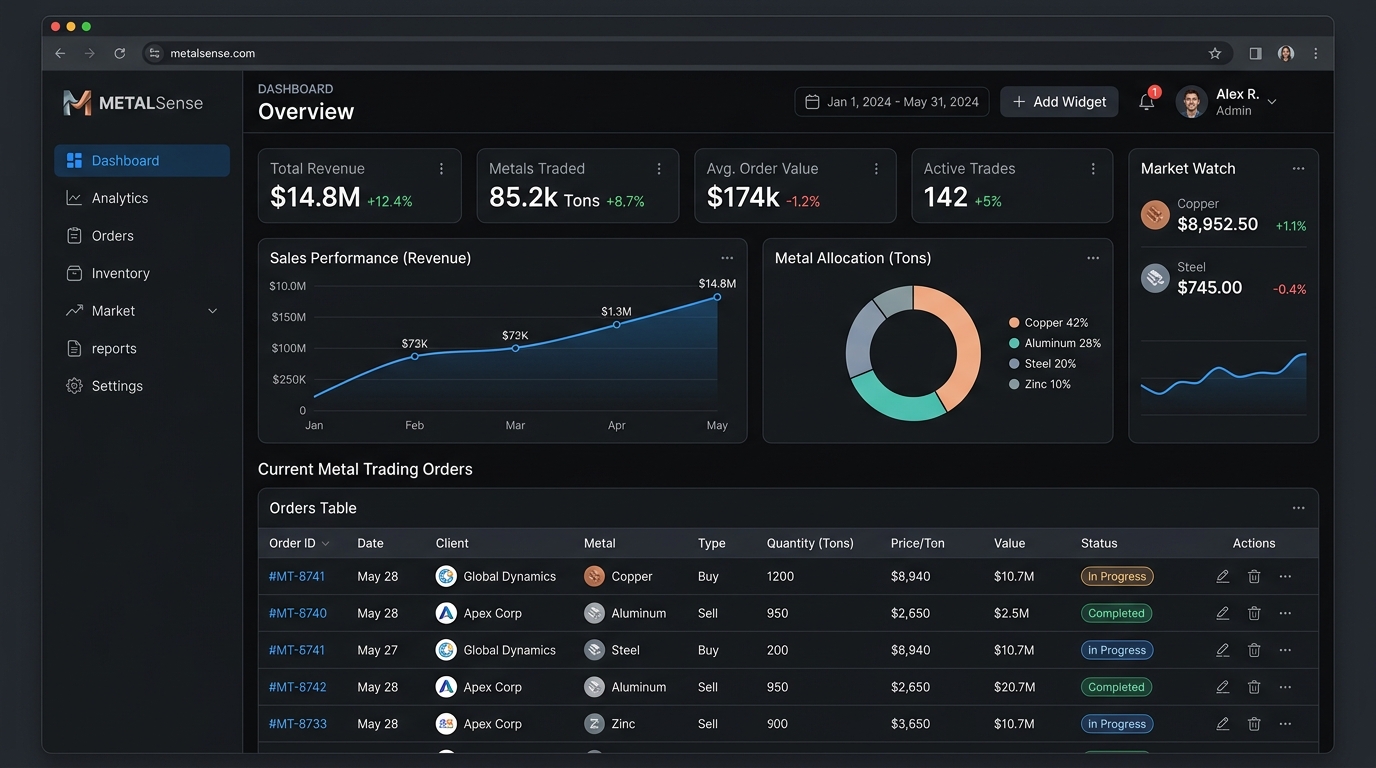The image size is (1376, 768).
Task: Open order link #MT-8742
Action: point(297,687)
